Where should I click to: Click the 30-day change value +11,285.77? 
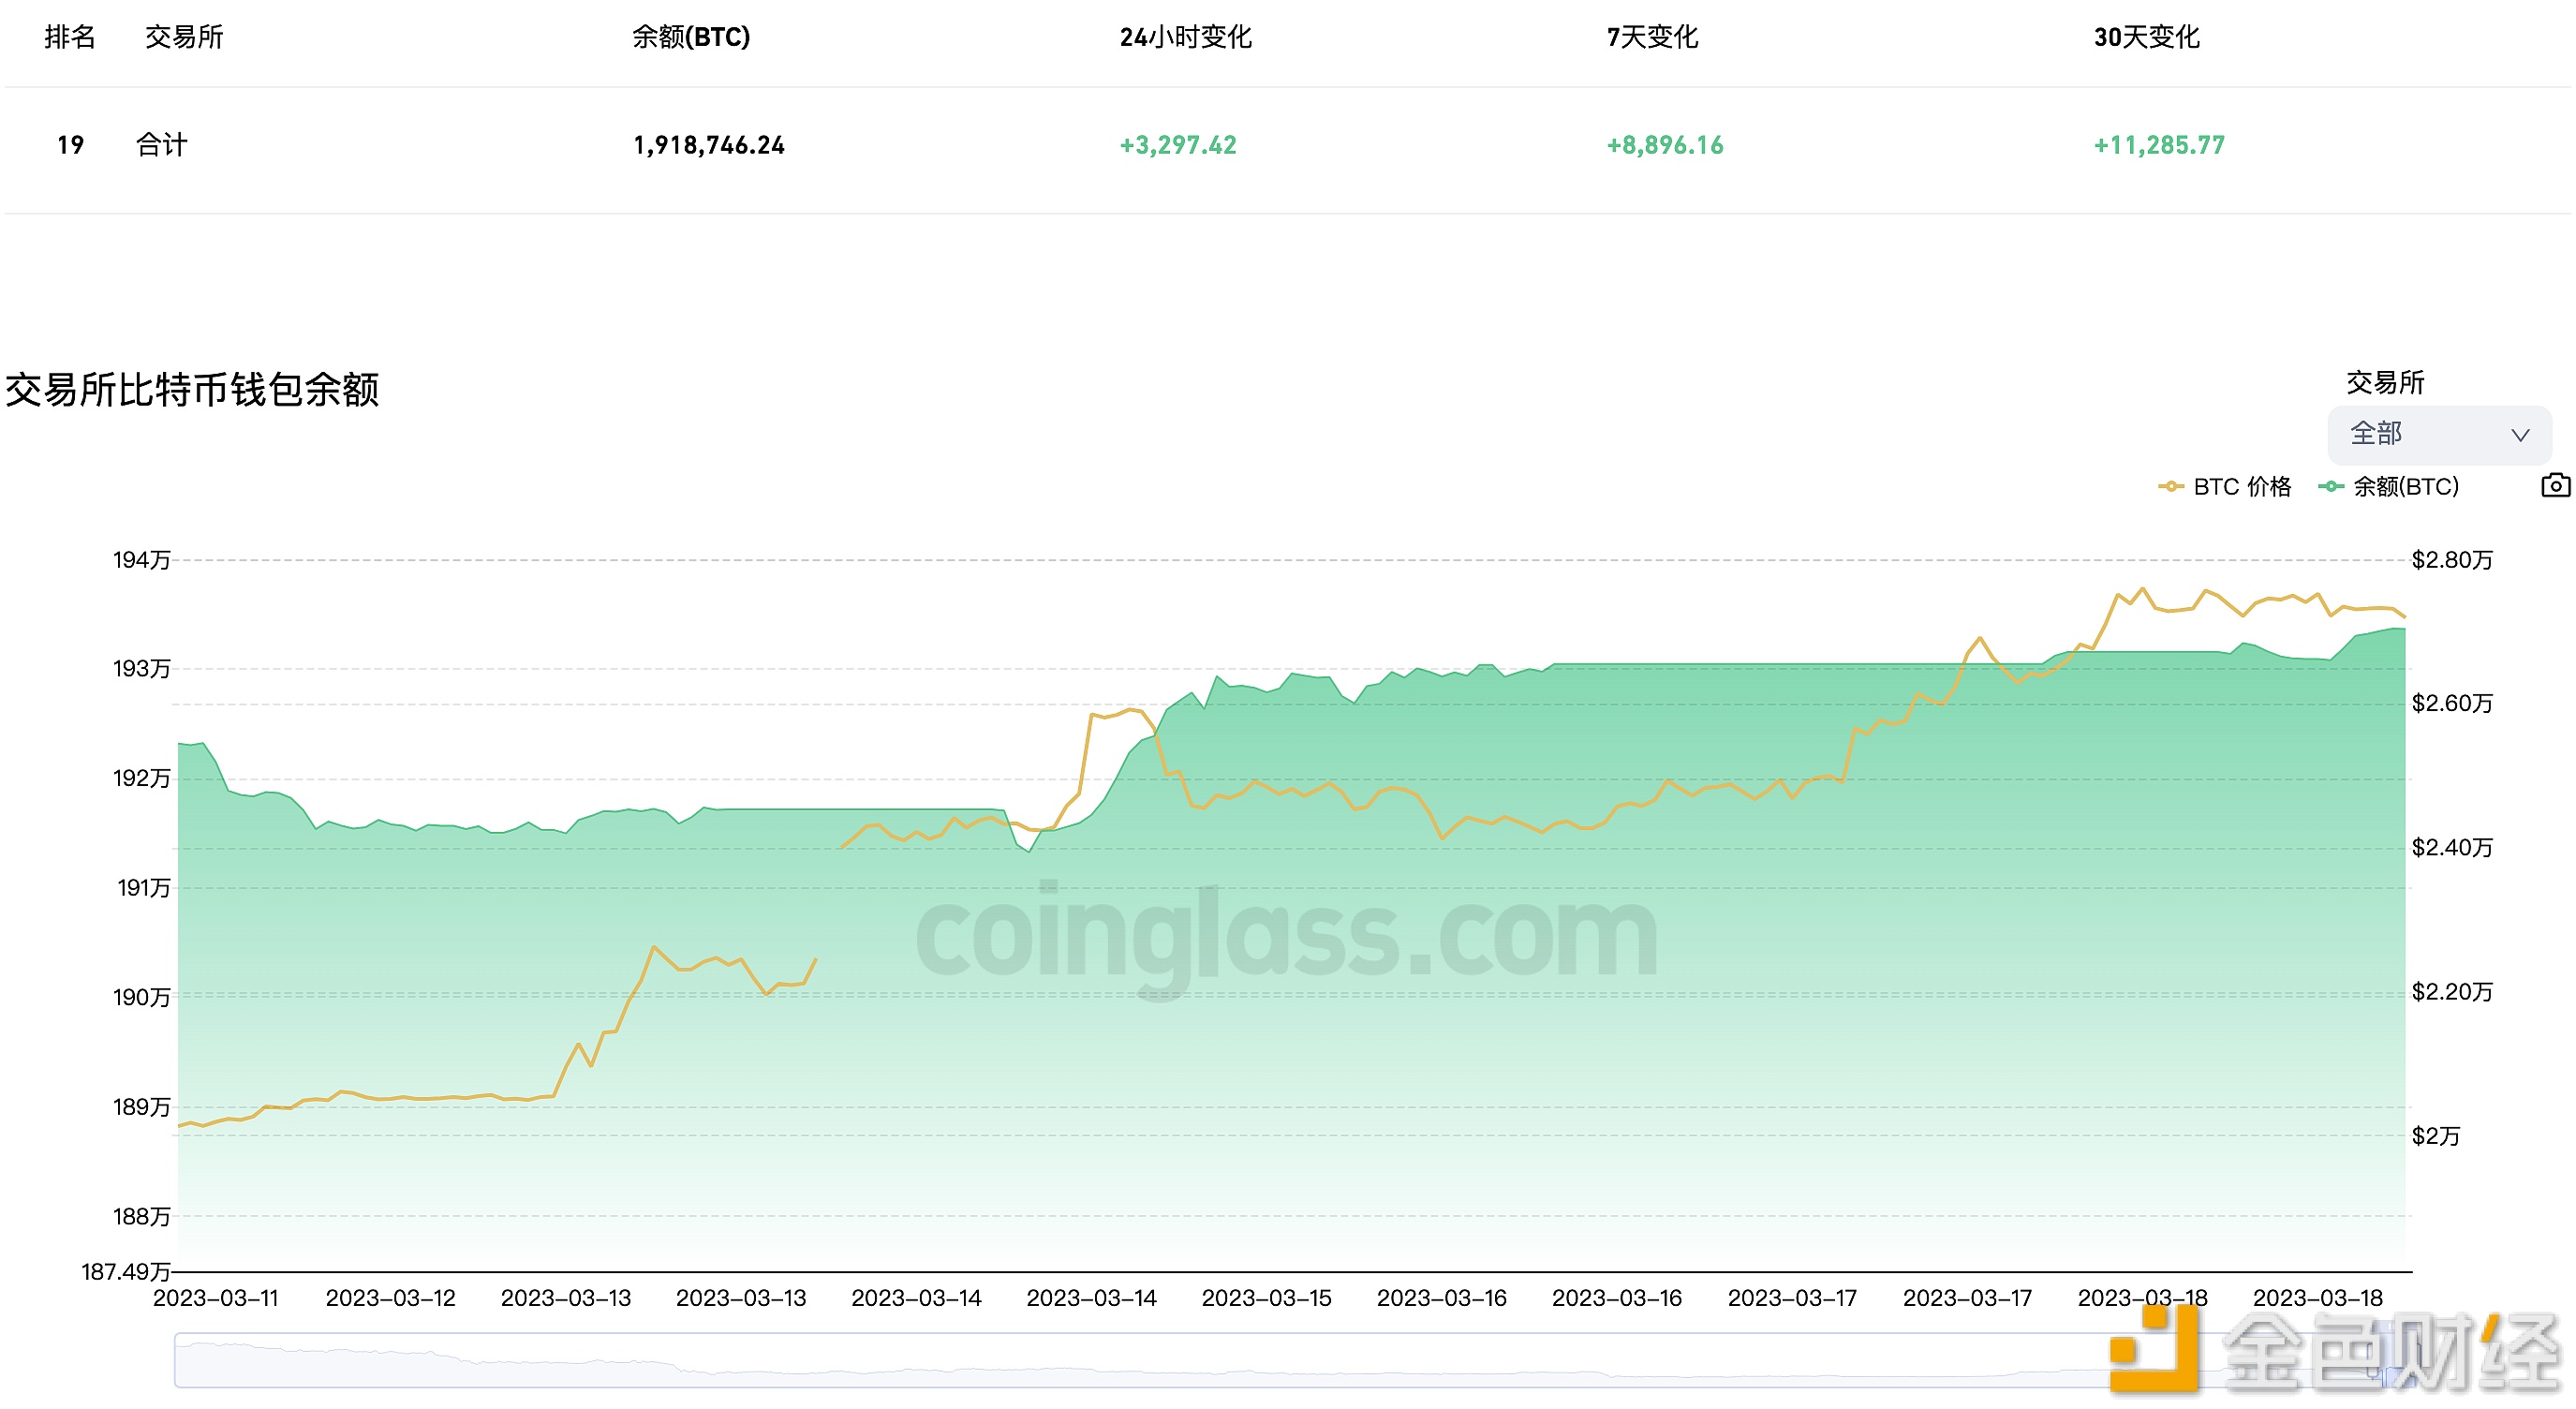(x=2159, y=145)
